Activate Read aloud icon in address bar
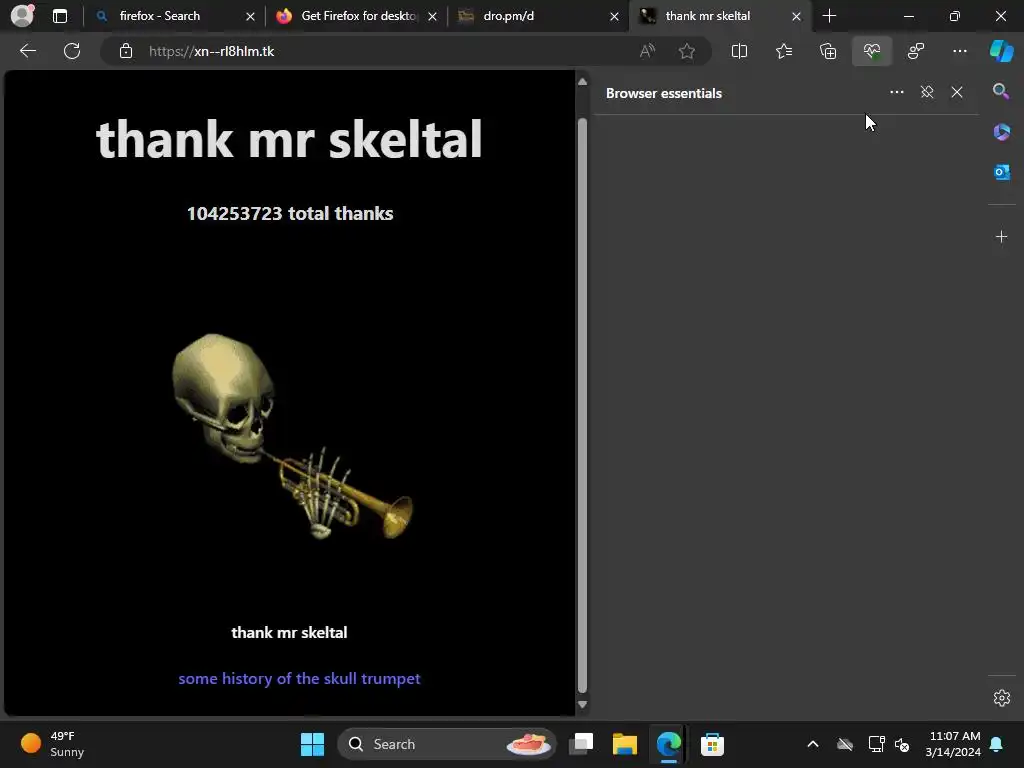Screen dimensions: 1024x768 (x=647, y=51)
